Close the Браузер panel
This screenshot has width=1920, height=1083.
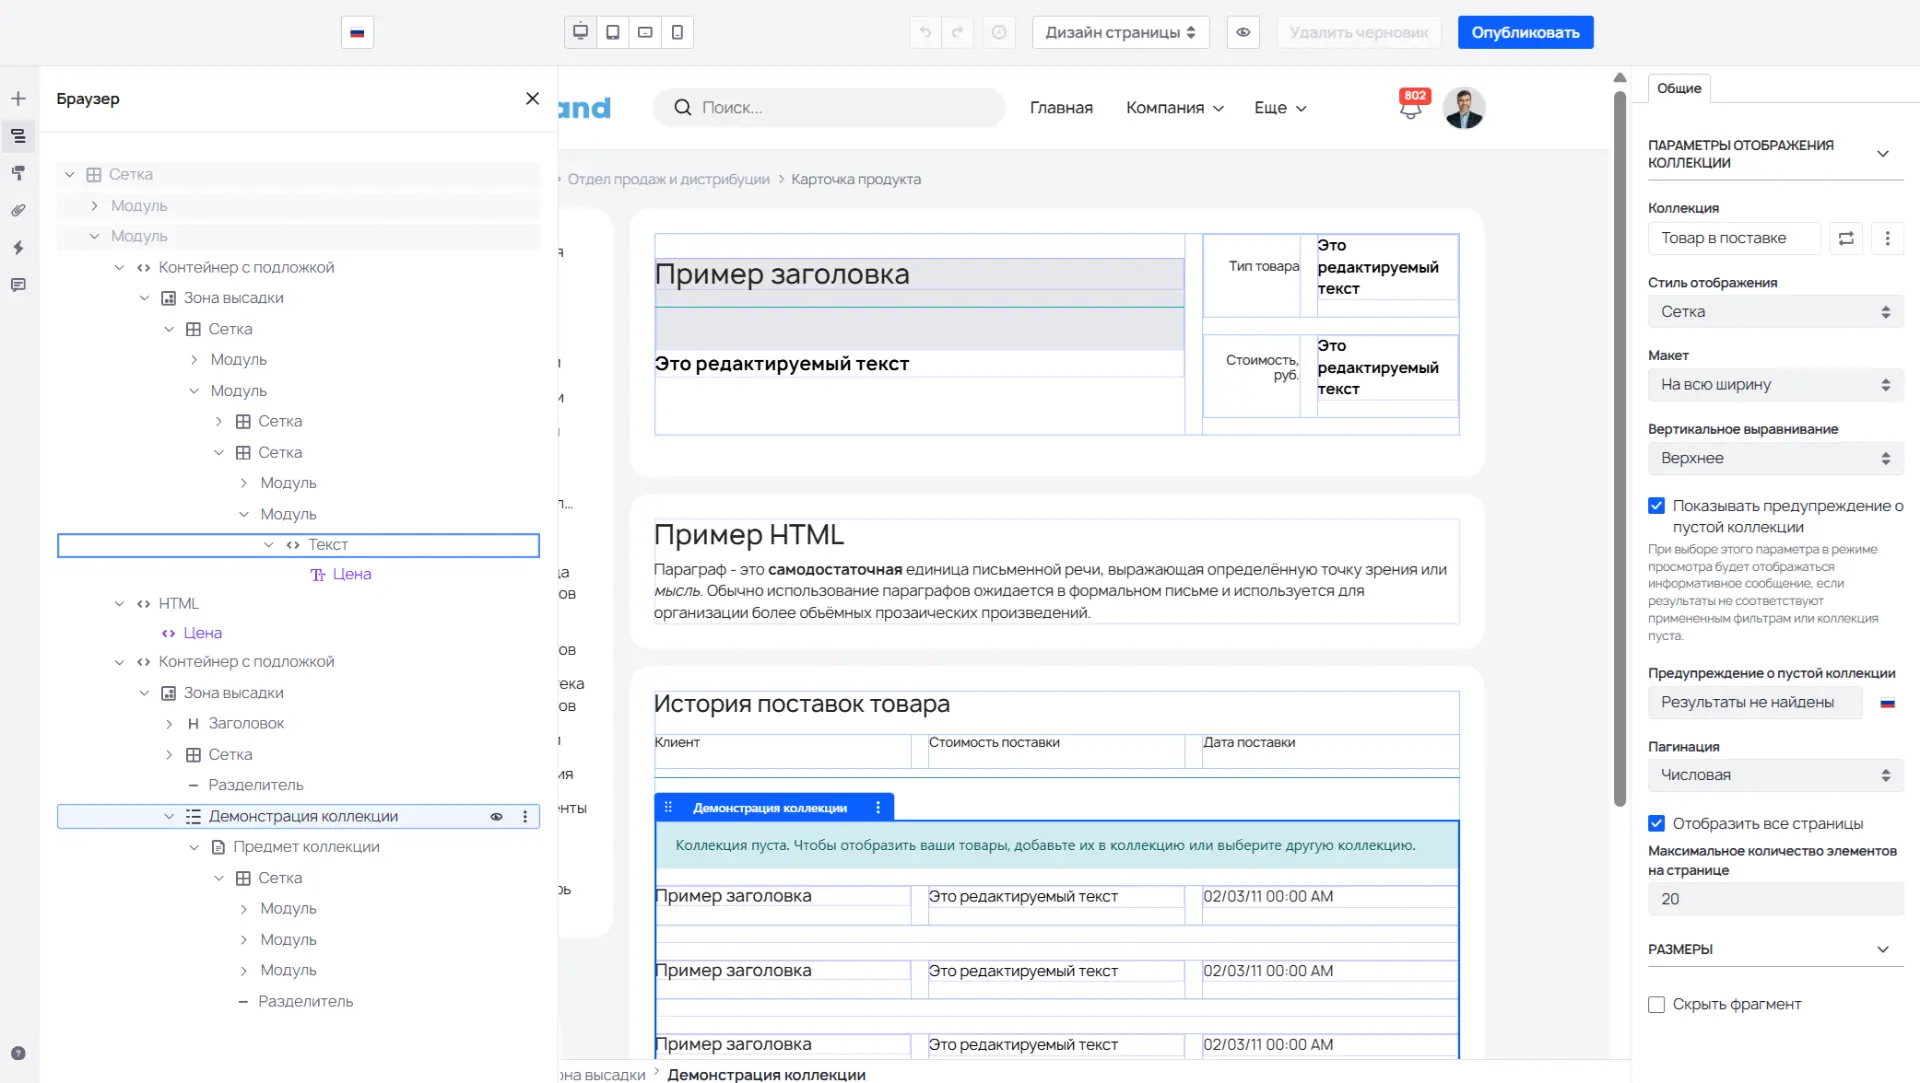532,98
